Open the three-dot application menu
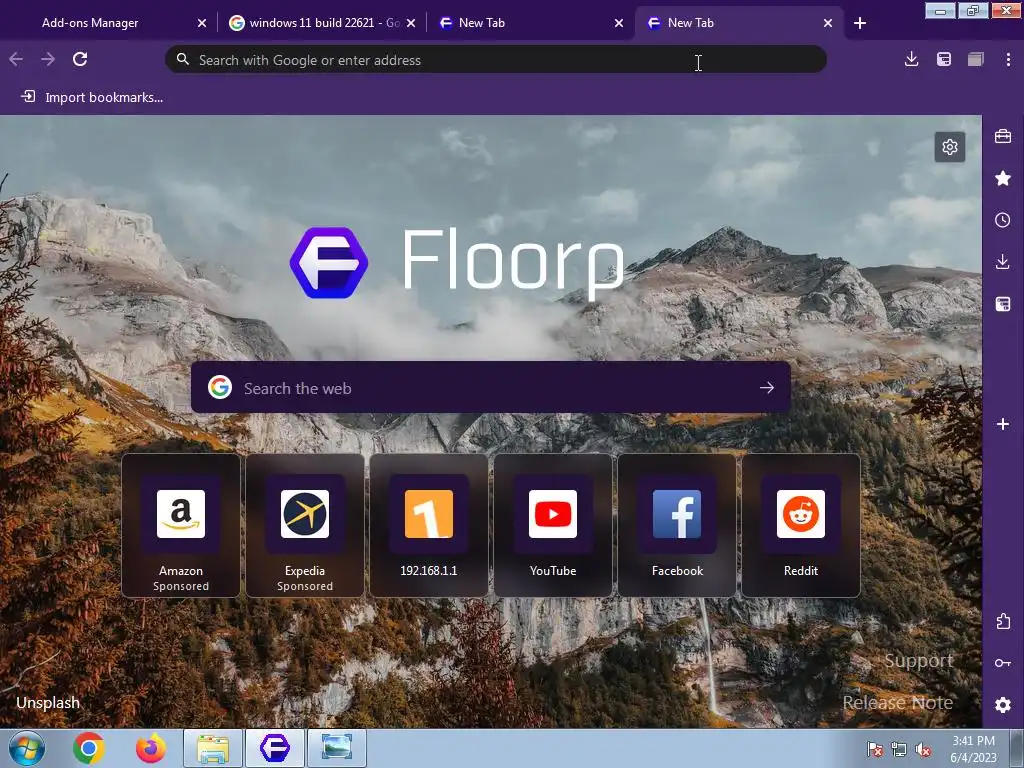The height and width of the screenshot is (768, 1024). point(1008,59)
